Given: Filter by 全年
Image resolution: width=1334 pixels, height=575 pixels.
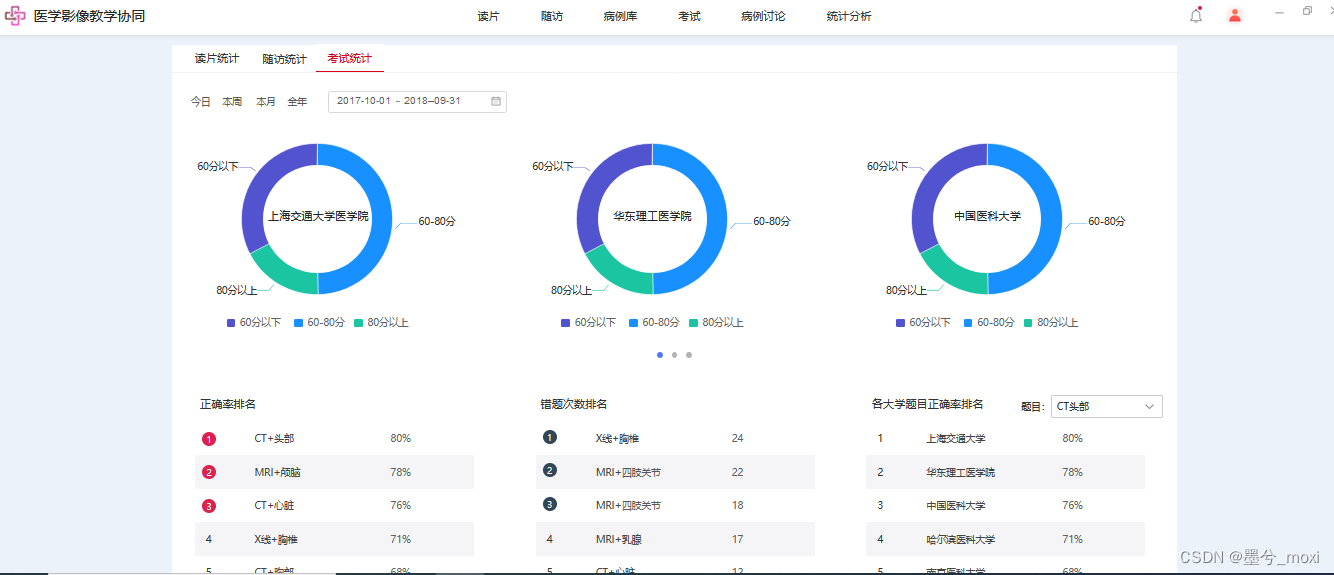Looking at the screenshot, I should tap(298, 102).
